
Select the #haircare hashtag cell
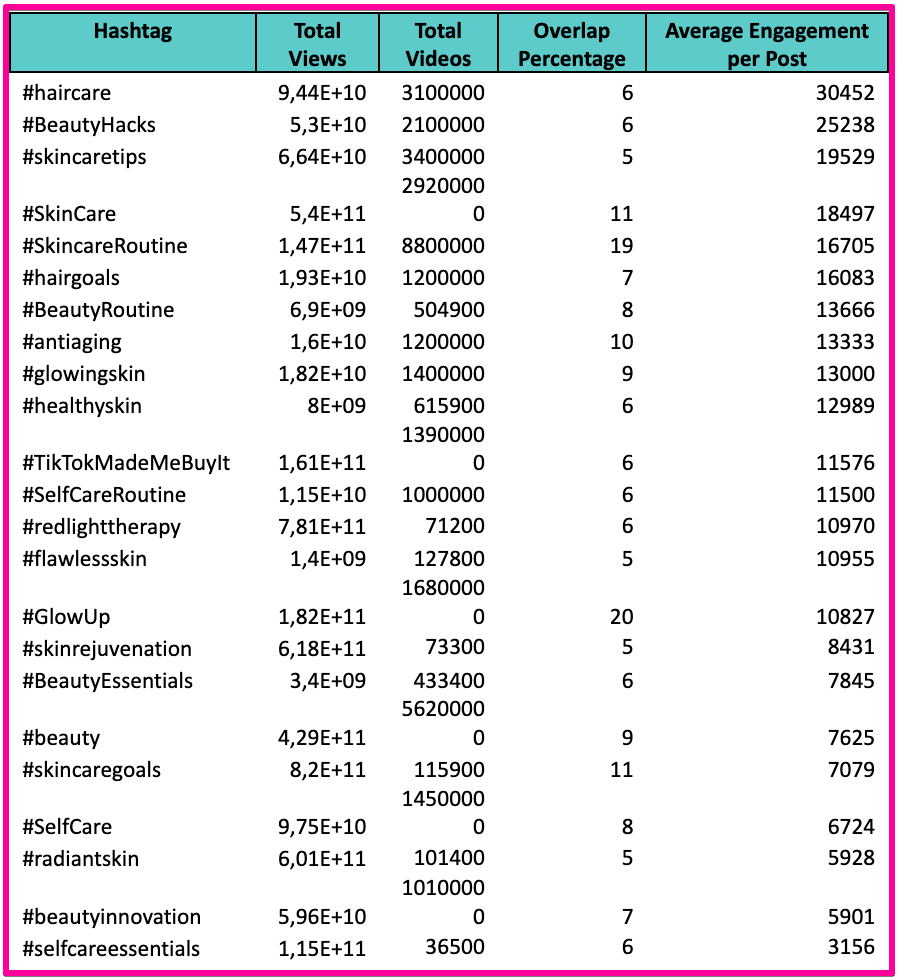(67, 94)
